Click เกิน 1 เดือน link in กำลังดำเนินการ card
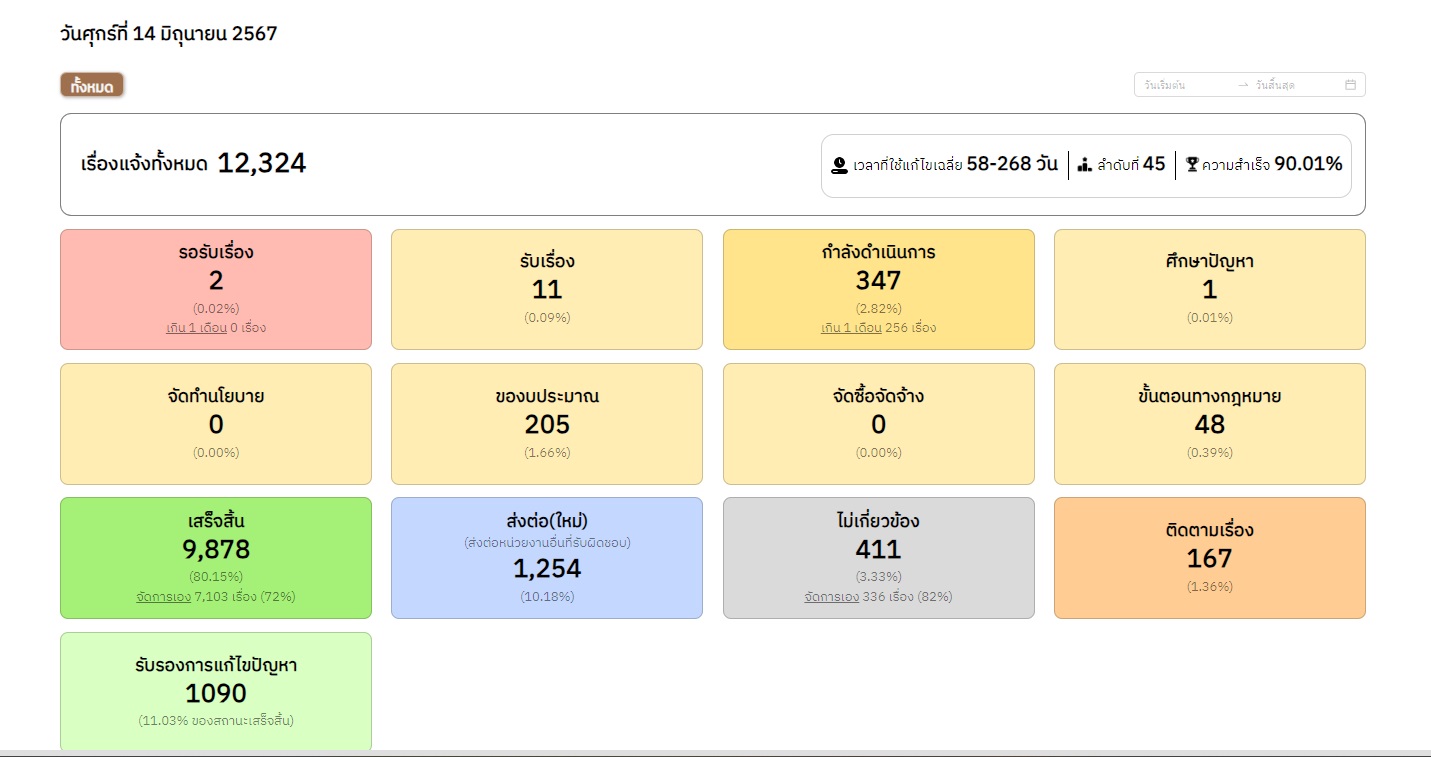The height and width of the screenshot is (757, 1431). pyautogui.click(x=851, y=328)
